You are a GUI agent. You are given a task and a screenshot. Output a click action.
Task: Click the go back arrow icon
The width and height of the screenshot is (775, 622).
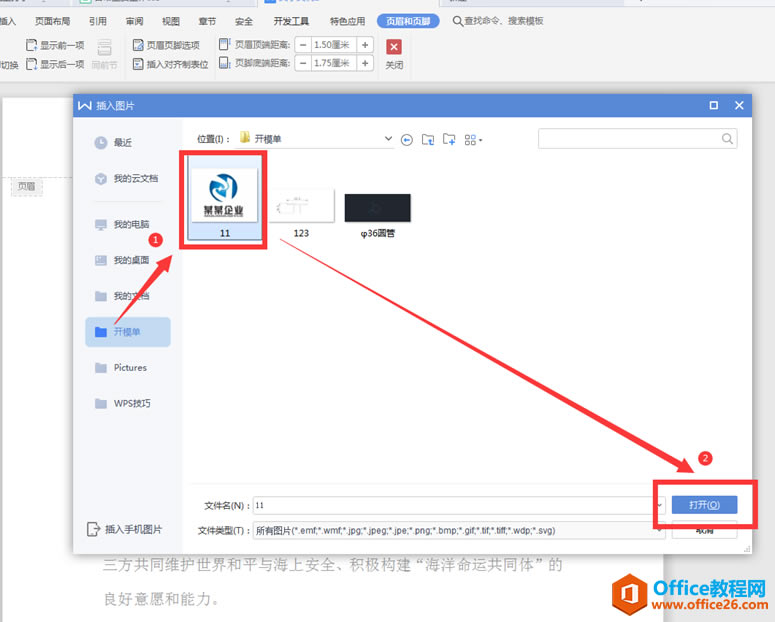(407, 140)
